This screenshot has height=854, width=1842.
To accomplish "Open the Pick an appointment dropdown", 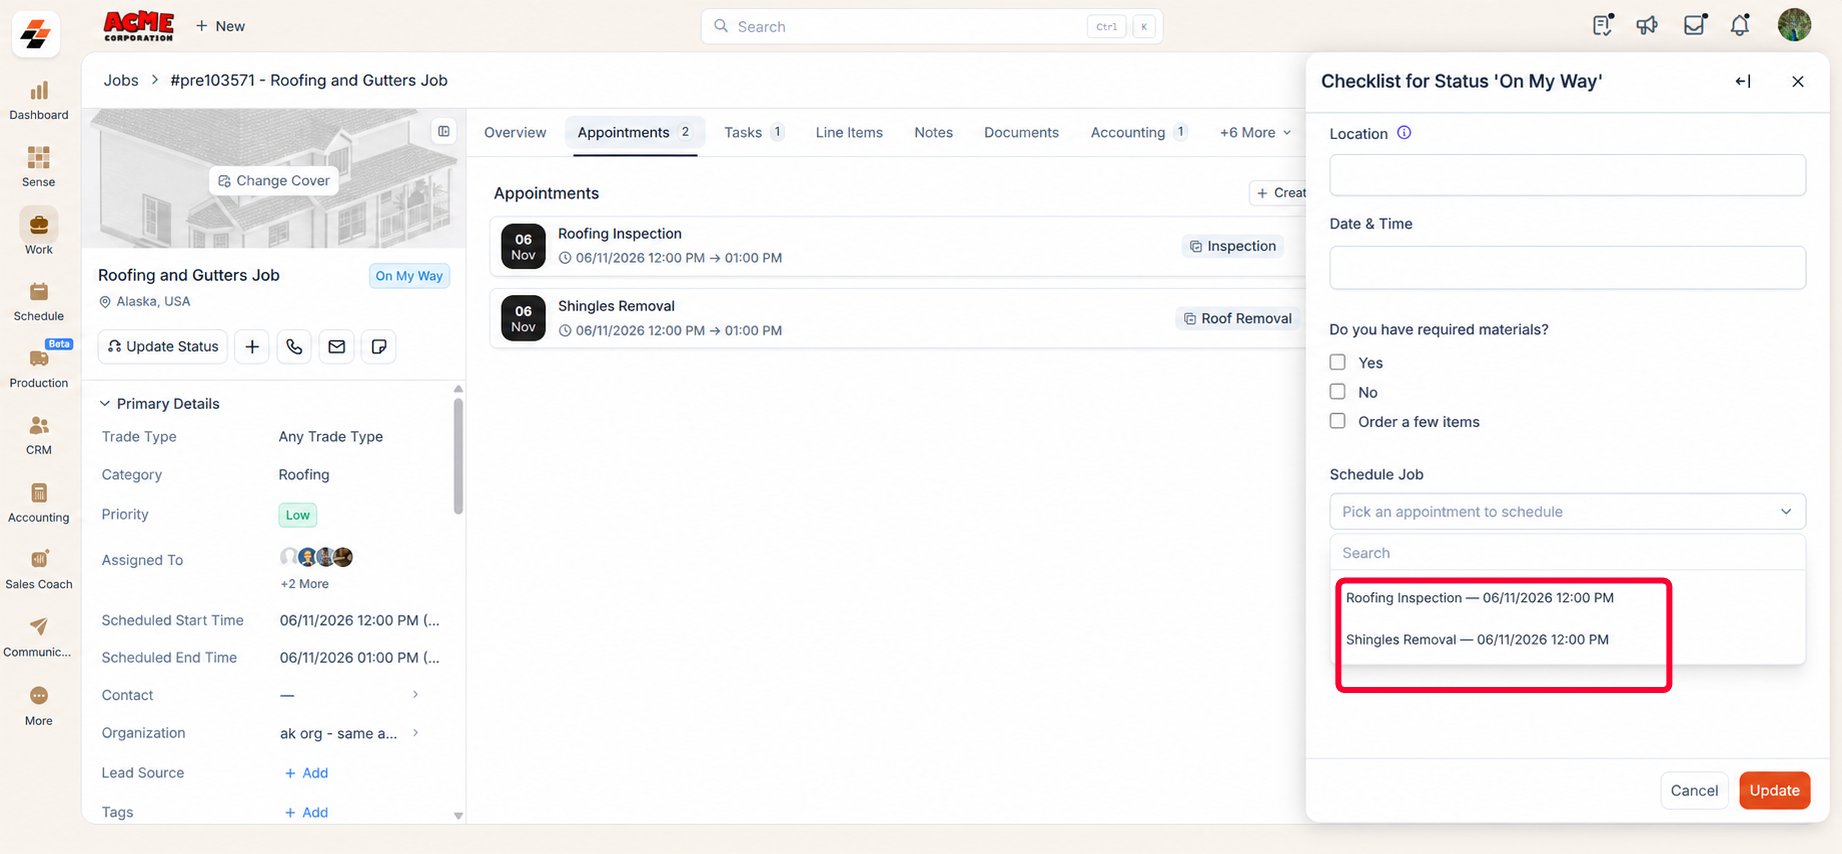I will pos(1567,511).
